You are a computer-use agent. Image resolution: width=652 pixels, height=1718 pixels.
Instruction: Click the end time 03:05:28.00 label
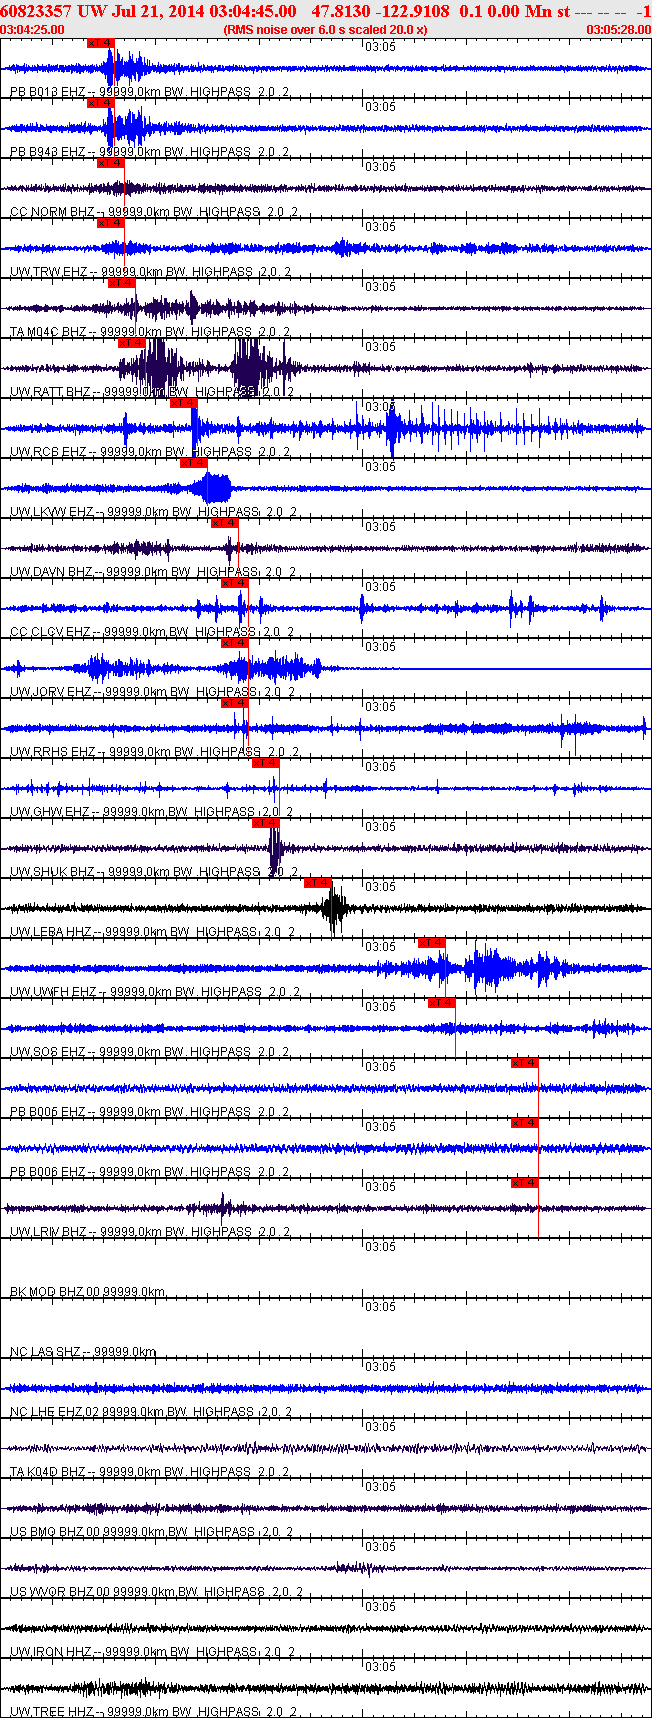[x=618, y=30]
